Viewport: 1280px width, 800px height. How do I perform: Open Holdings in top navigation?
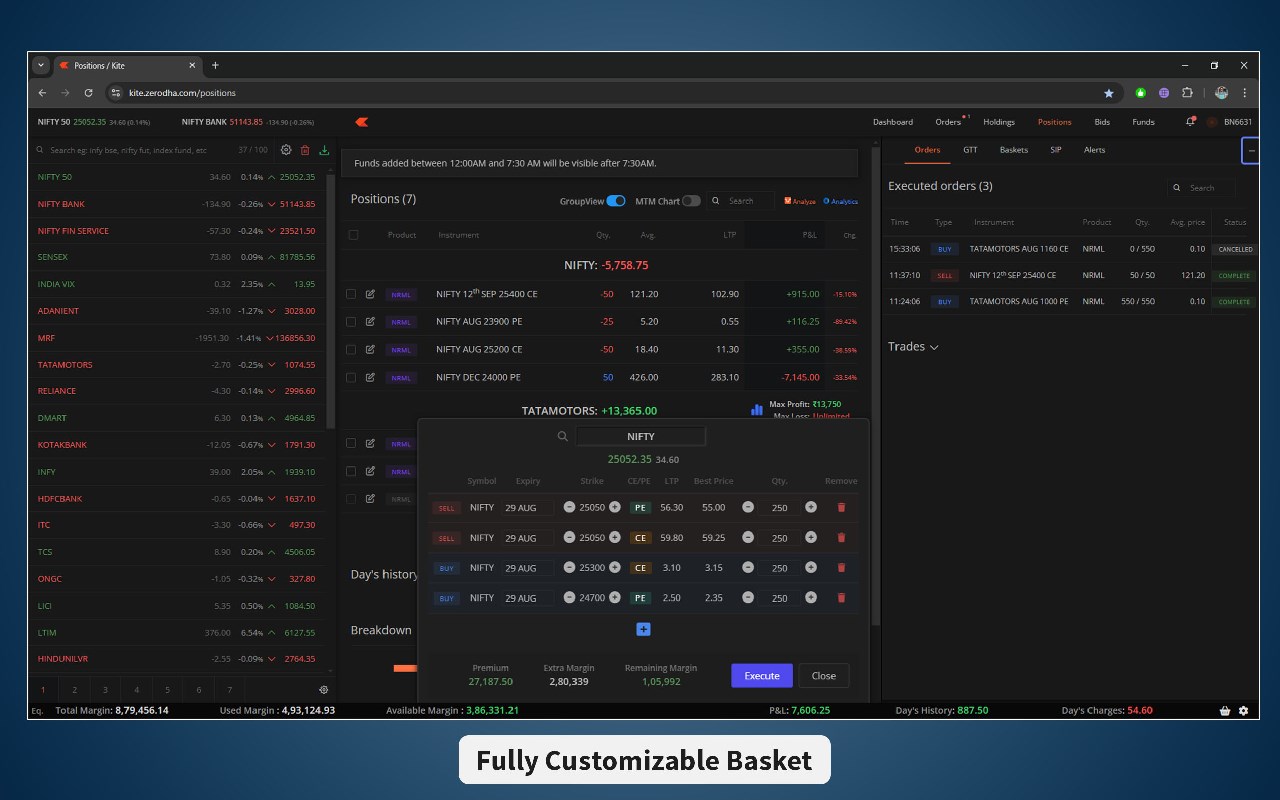999,122
